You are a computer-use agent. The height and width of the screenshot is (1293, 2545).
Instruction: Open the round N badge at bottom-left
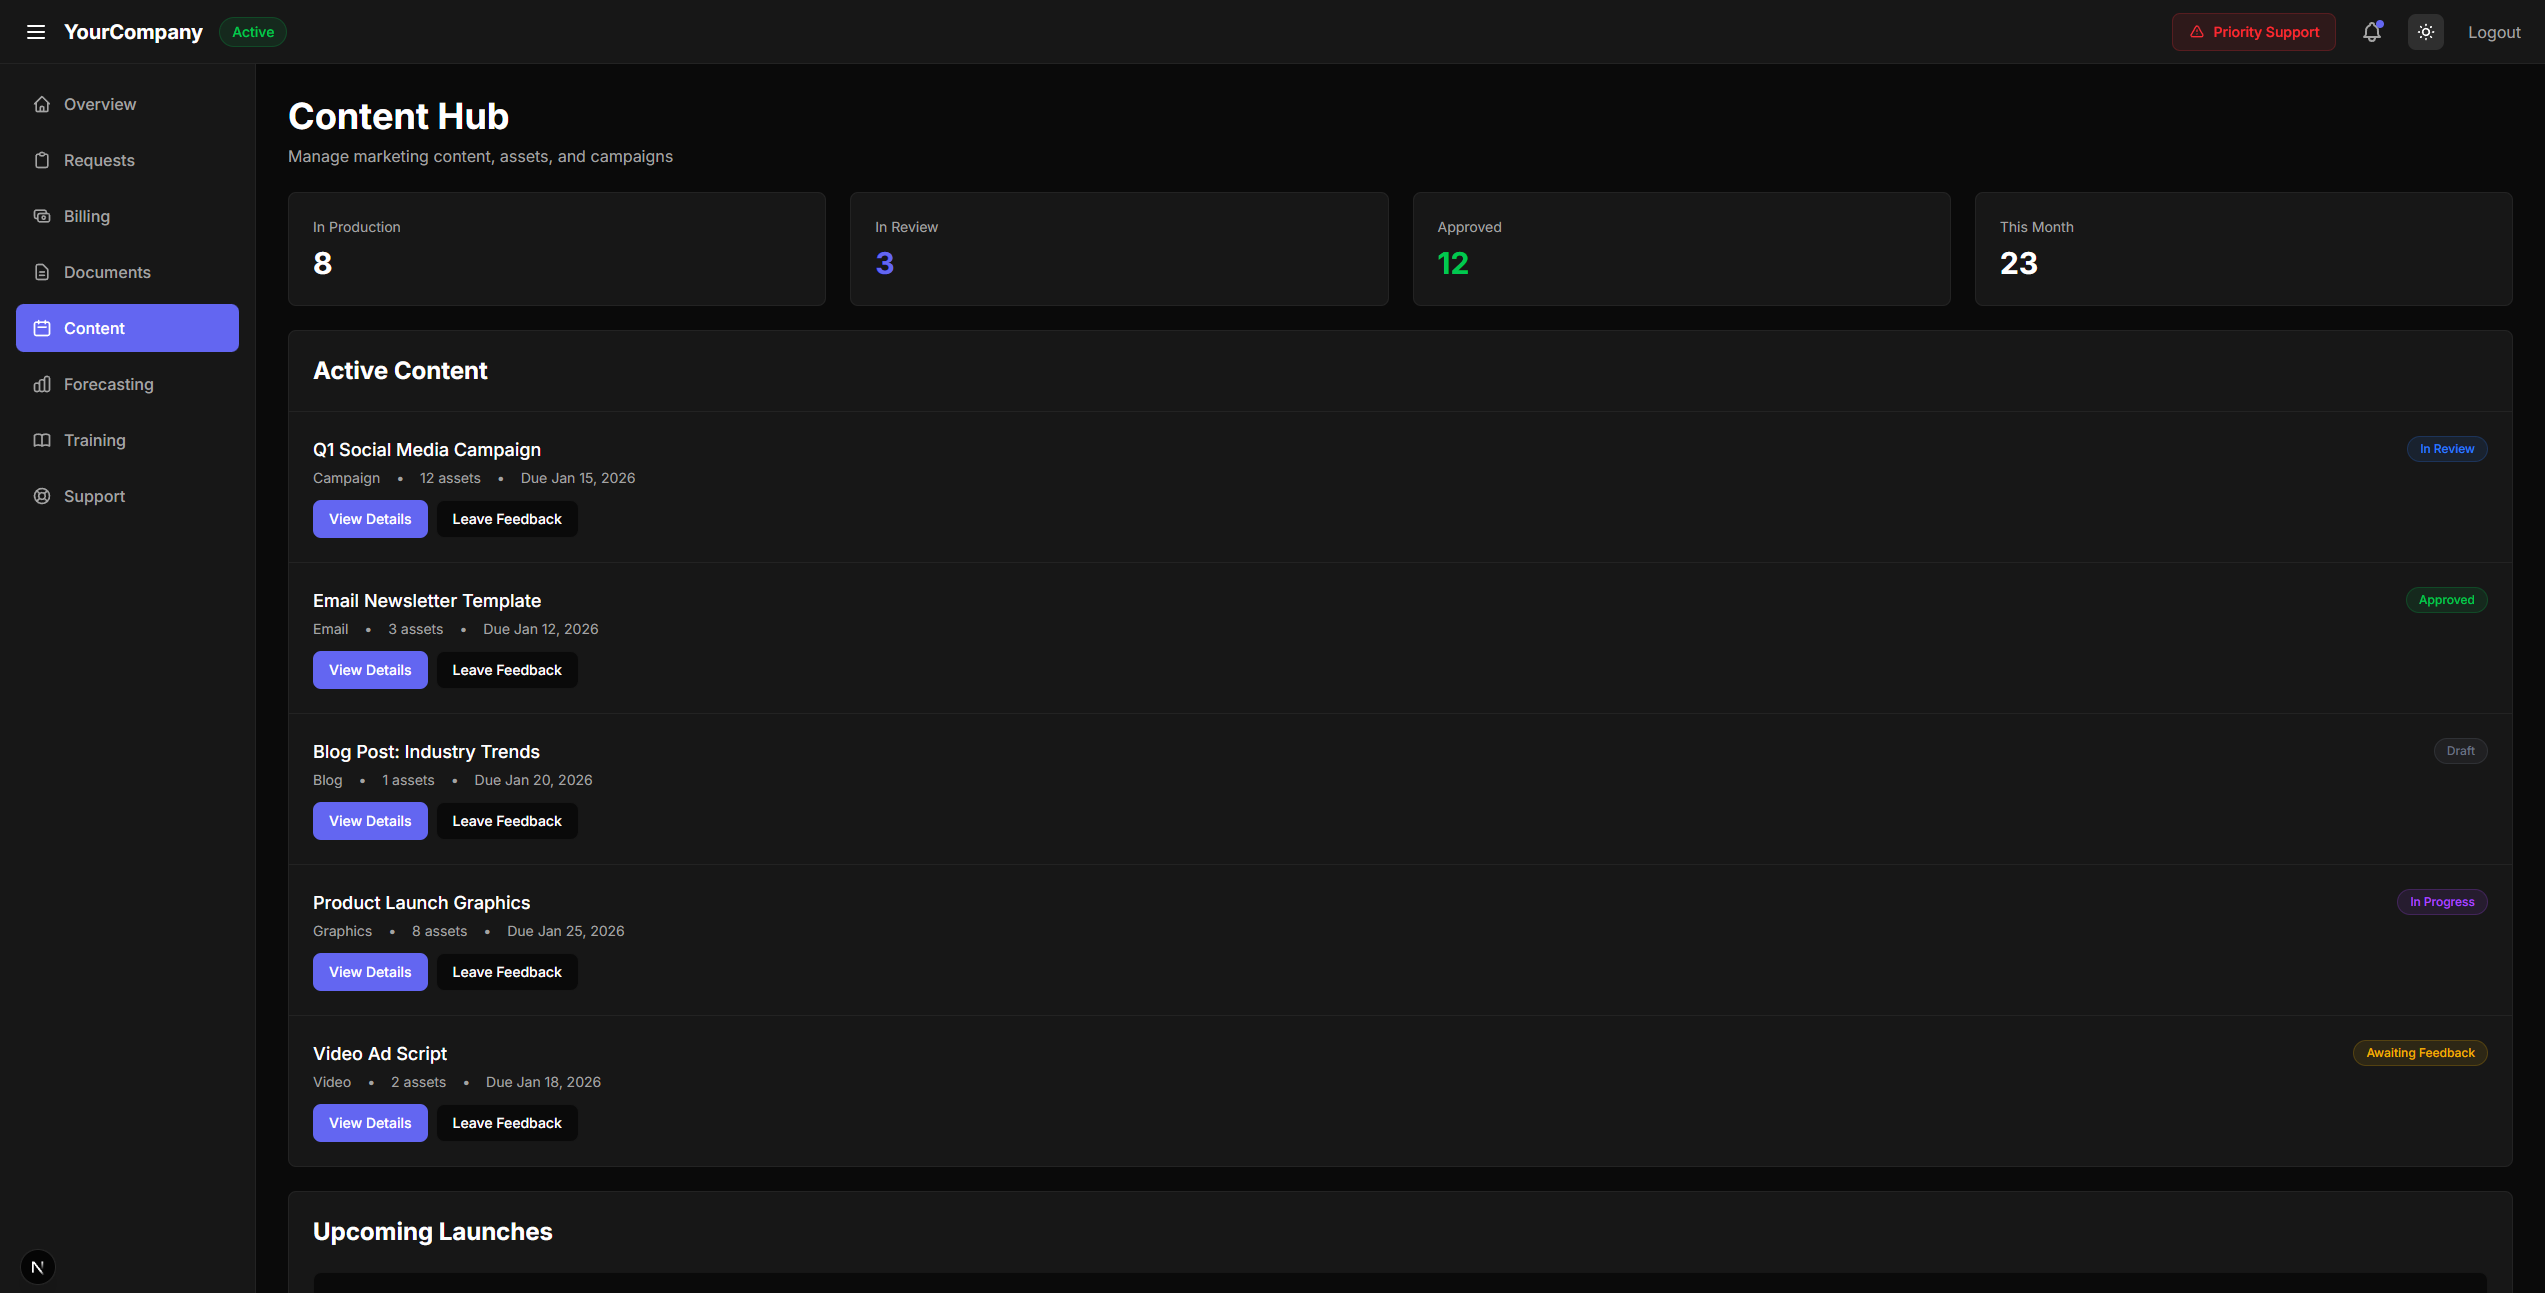[38, 1267]
